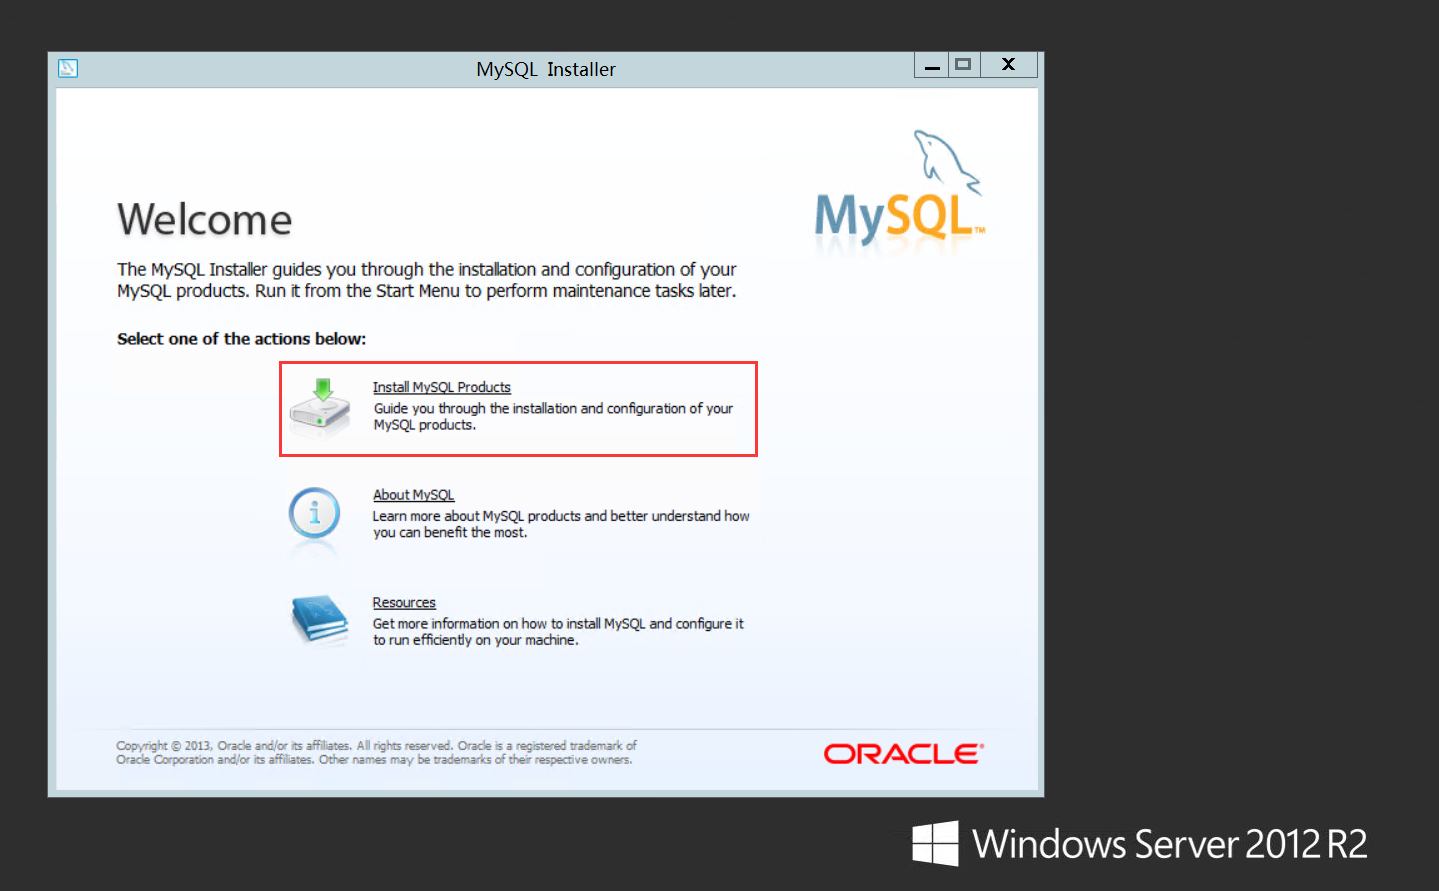Click the MySQL Installer title bar icon
Viewport: 1439px width, 891px height.
(x=68, y=68)
